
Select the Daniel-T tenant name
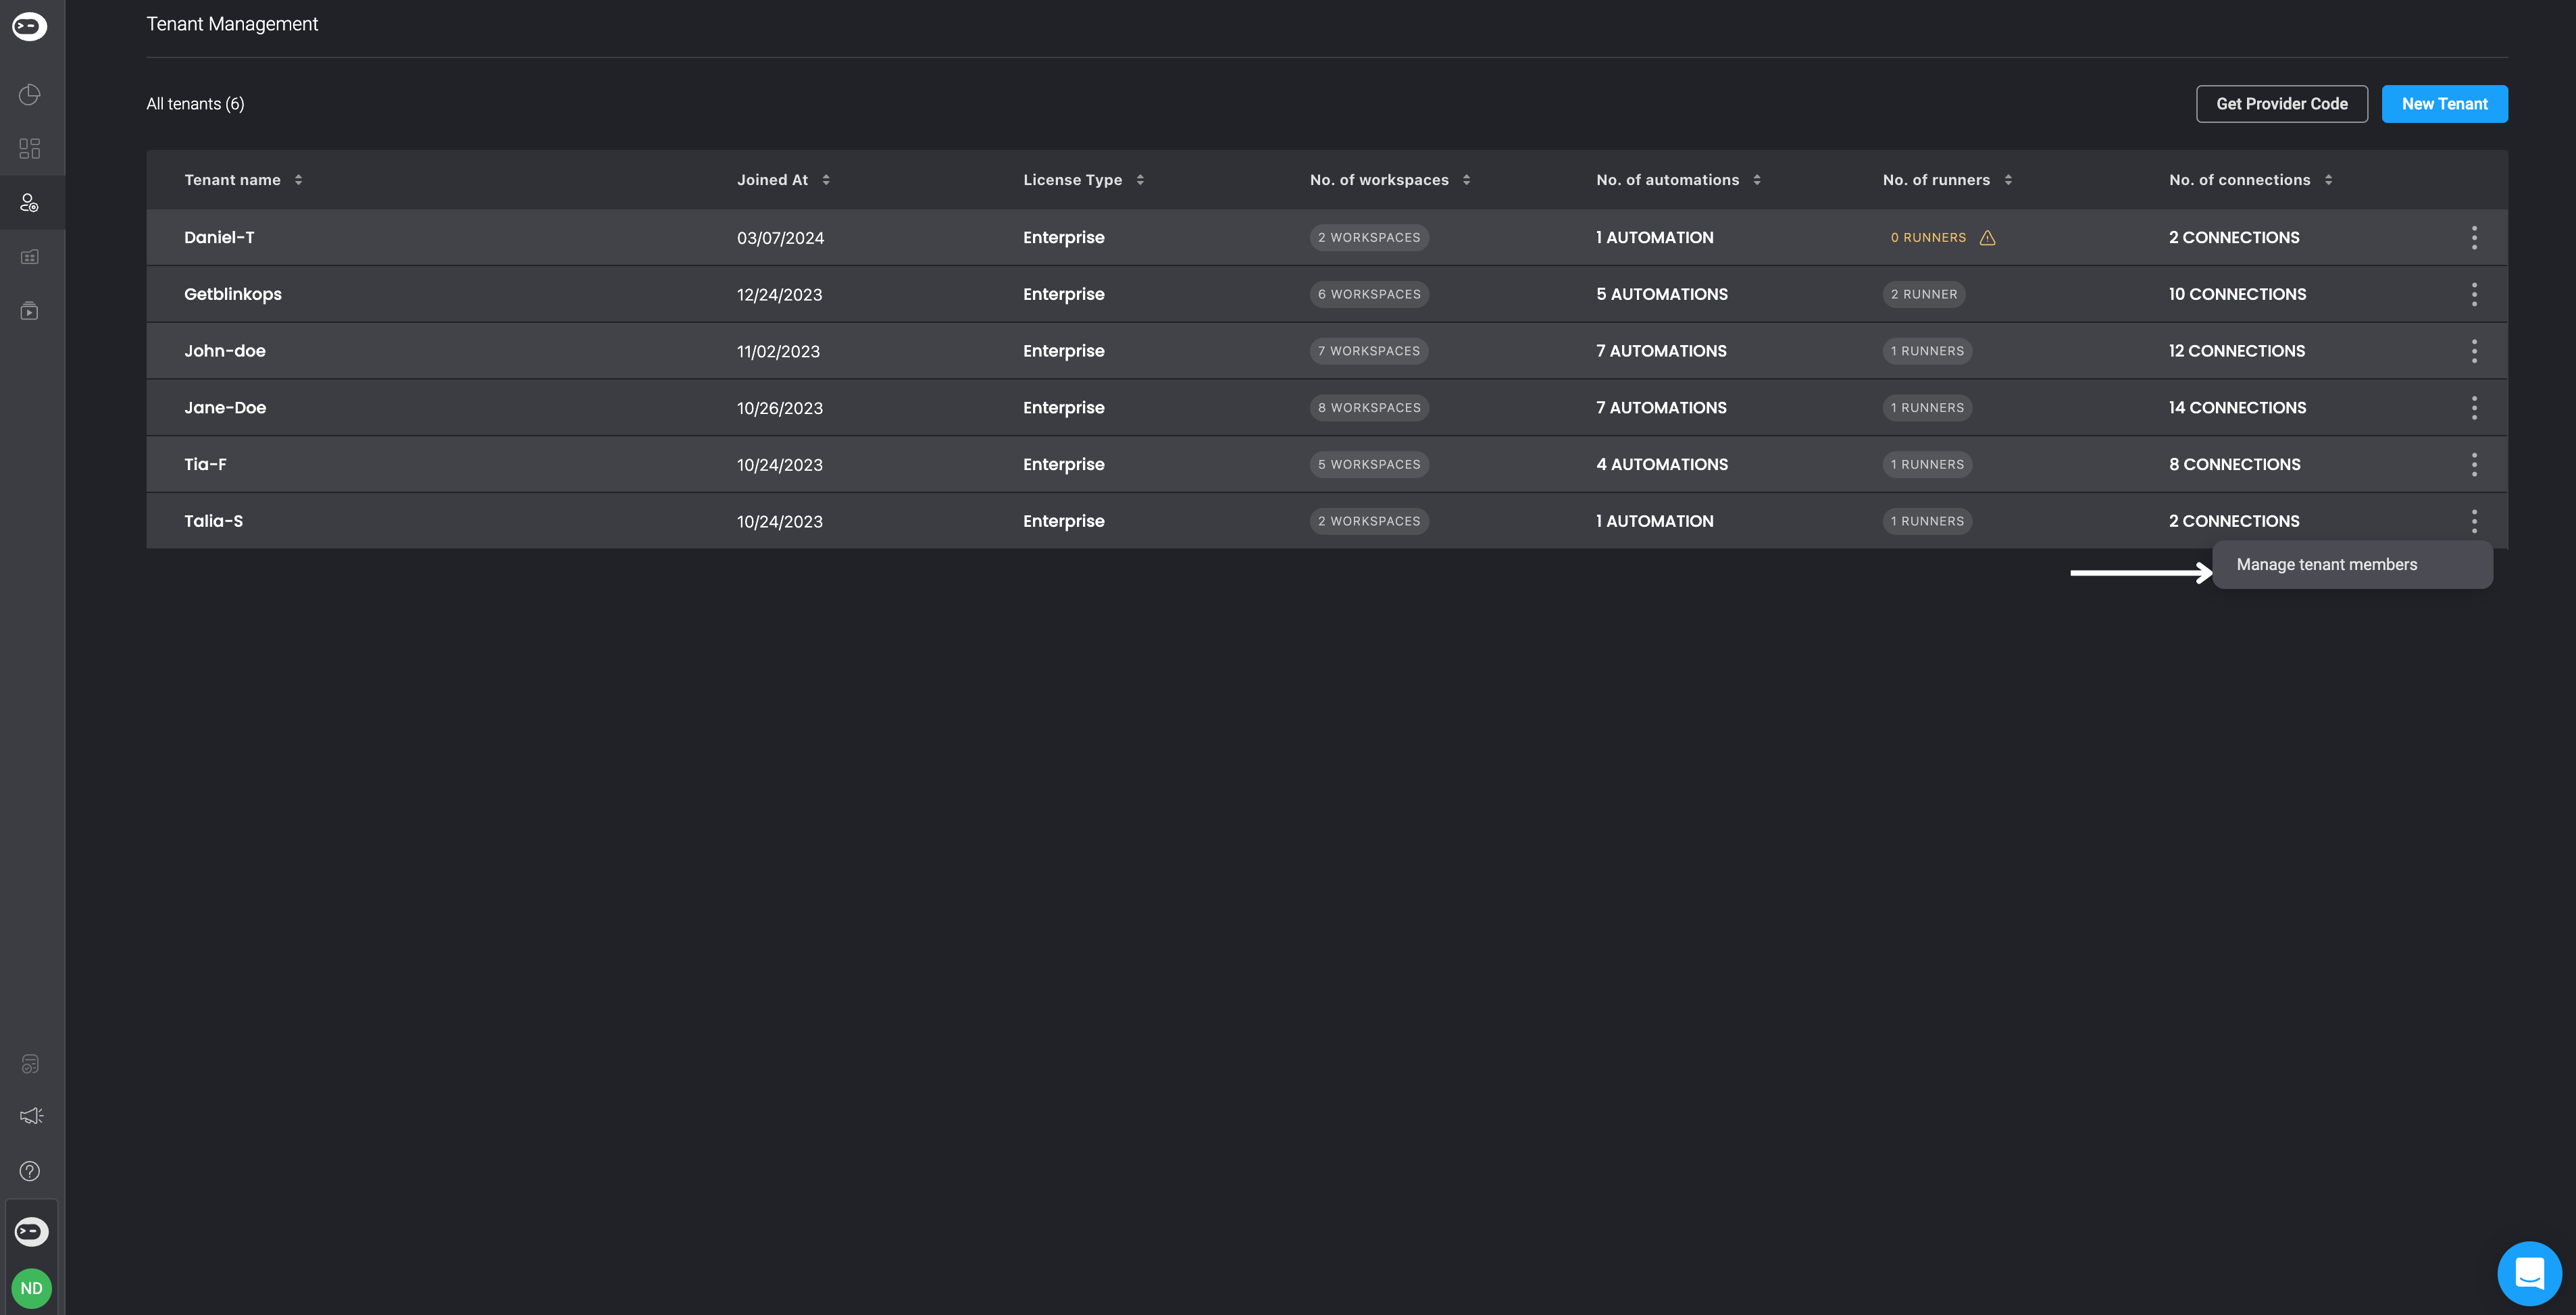(x=219, y=238)
